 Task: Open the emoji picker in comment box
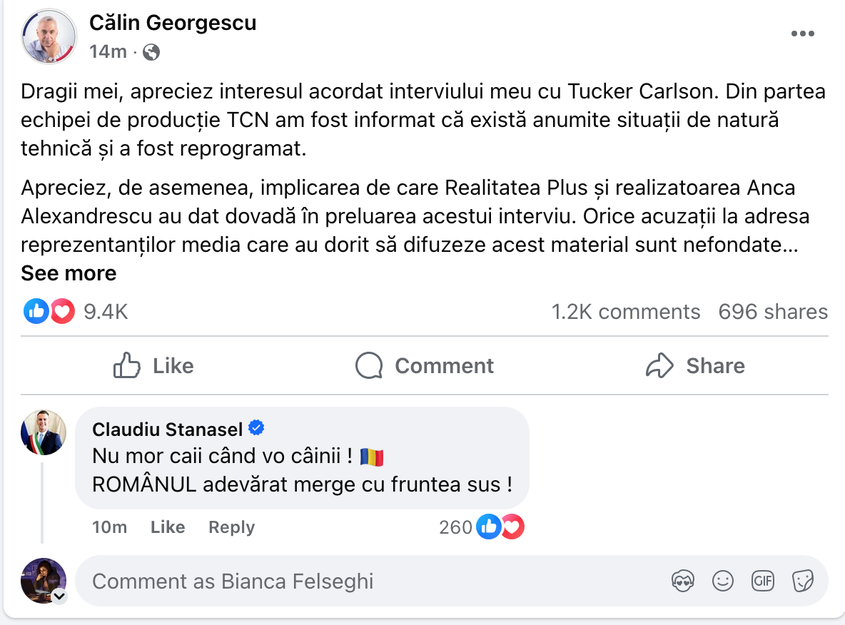[x=722, y=581]
